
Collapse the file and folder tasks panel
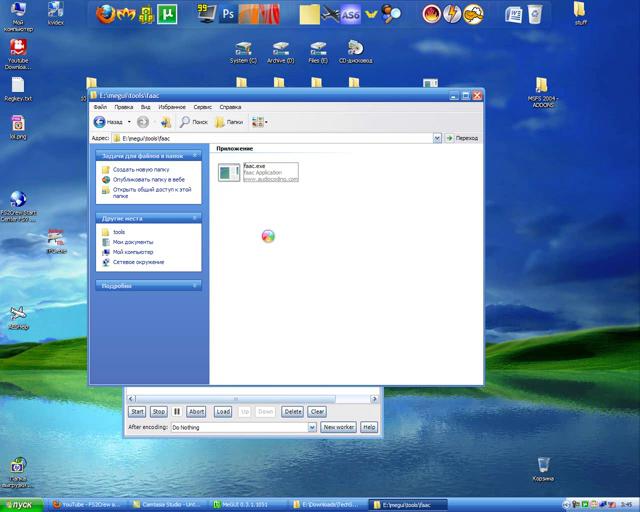pyautogui.click(x=195, y=156)
